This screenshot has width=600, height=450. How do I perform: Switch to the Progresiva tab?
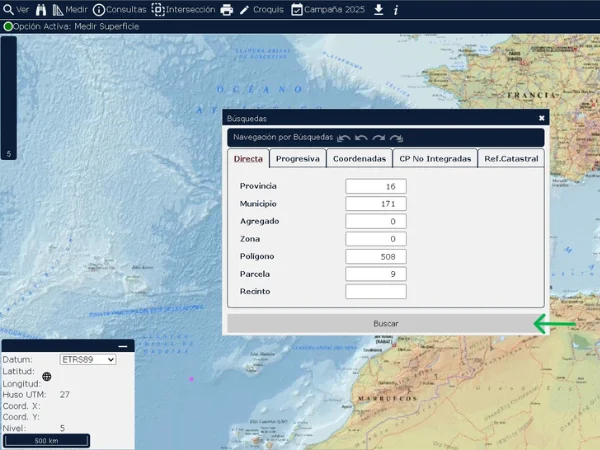tap(297, 159)
